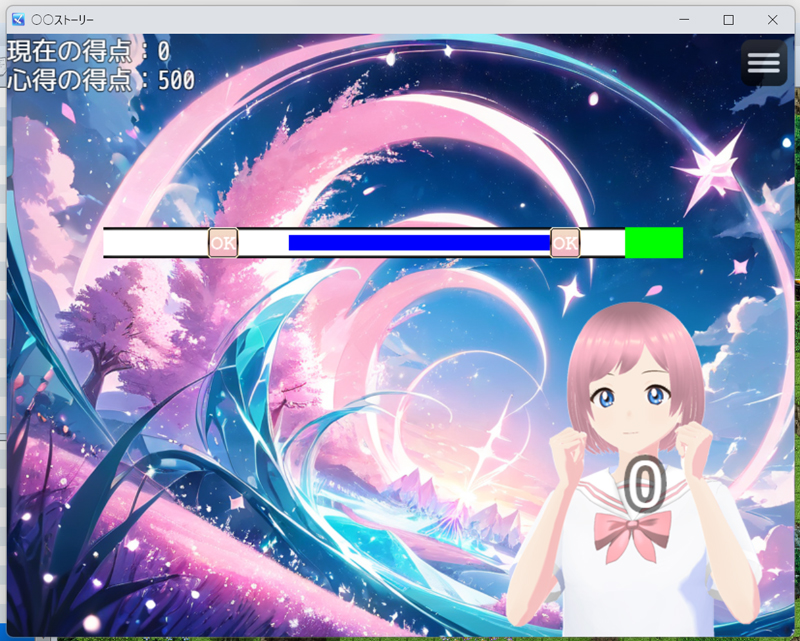Click the large 0 counter on the character
This screenshot has height=641, width=800.
[645, 485]
